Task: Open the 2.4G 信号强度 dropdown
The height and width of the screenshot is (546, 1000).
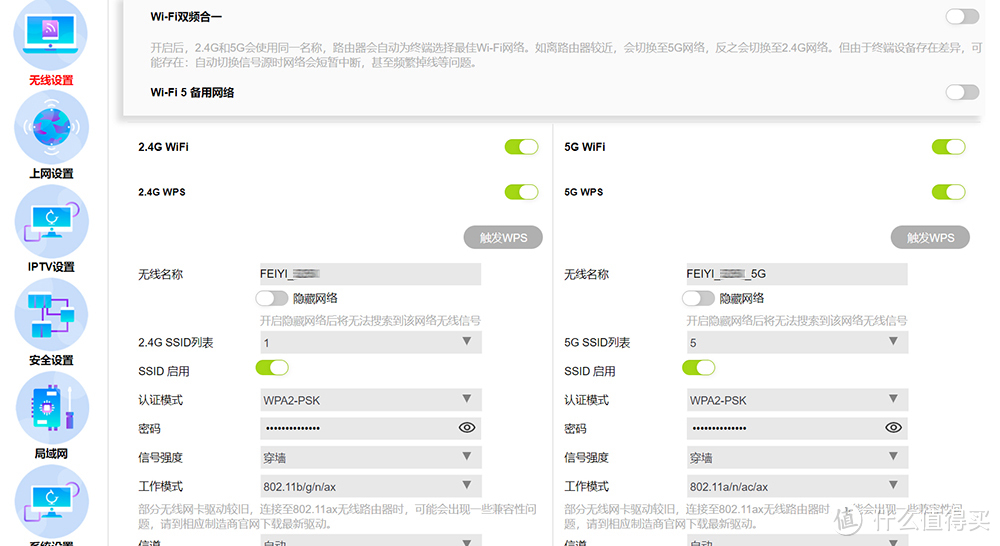Action: click(371, 457)
